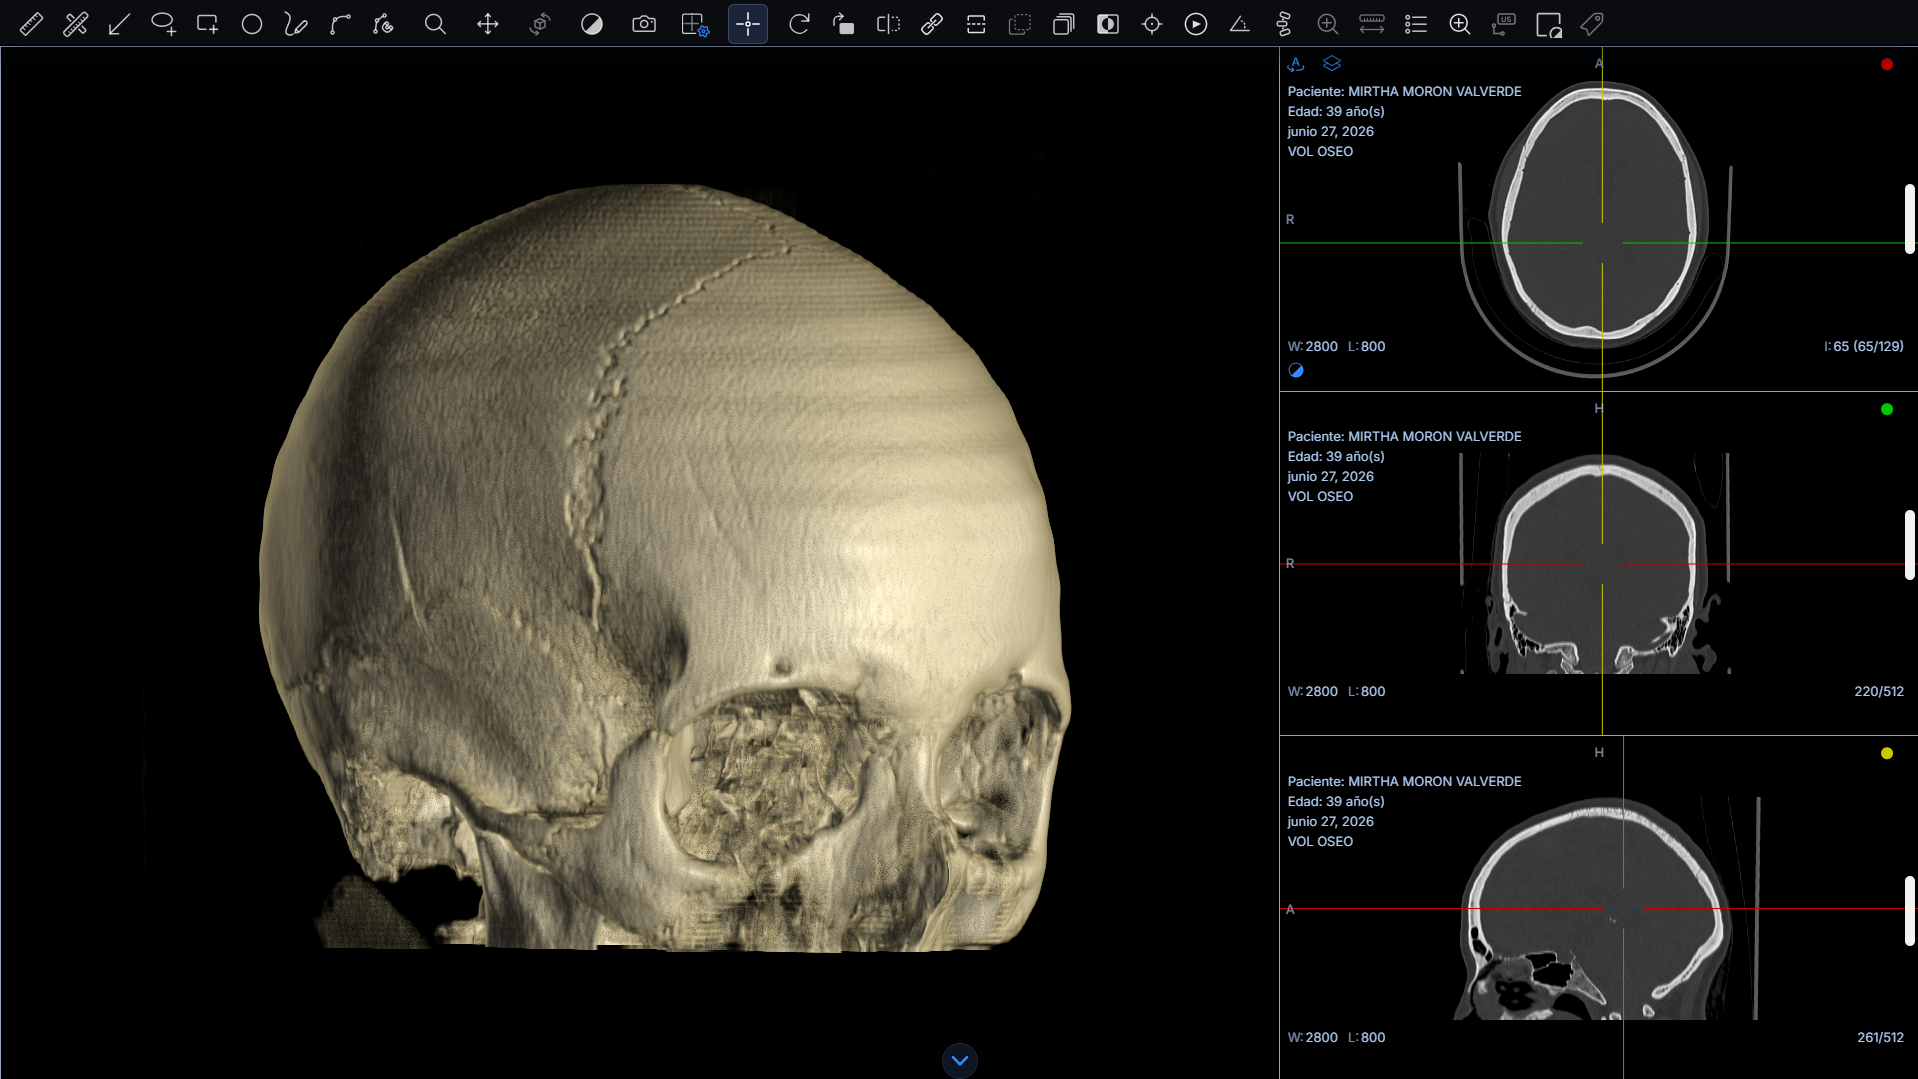Image resolution: width=1918 pixels, height=1079 pixels.
Task: Toggle viewport sync link icon
Action: coord(932,24)
